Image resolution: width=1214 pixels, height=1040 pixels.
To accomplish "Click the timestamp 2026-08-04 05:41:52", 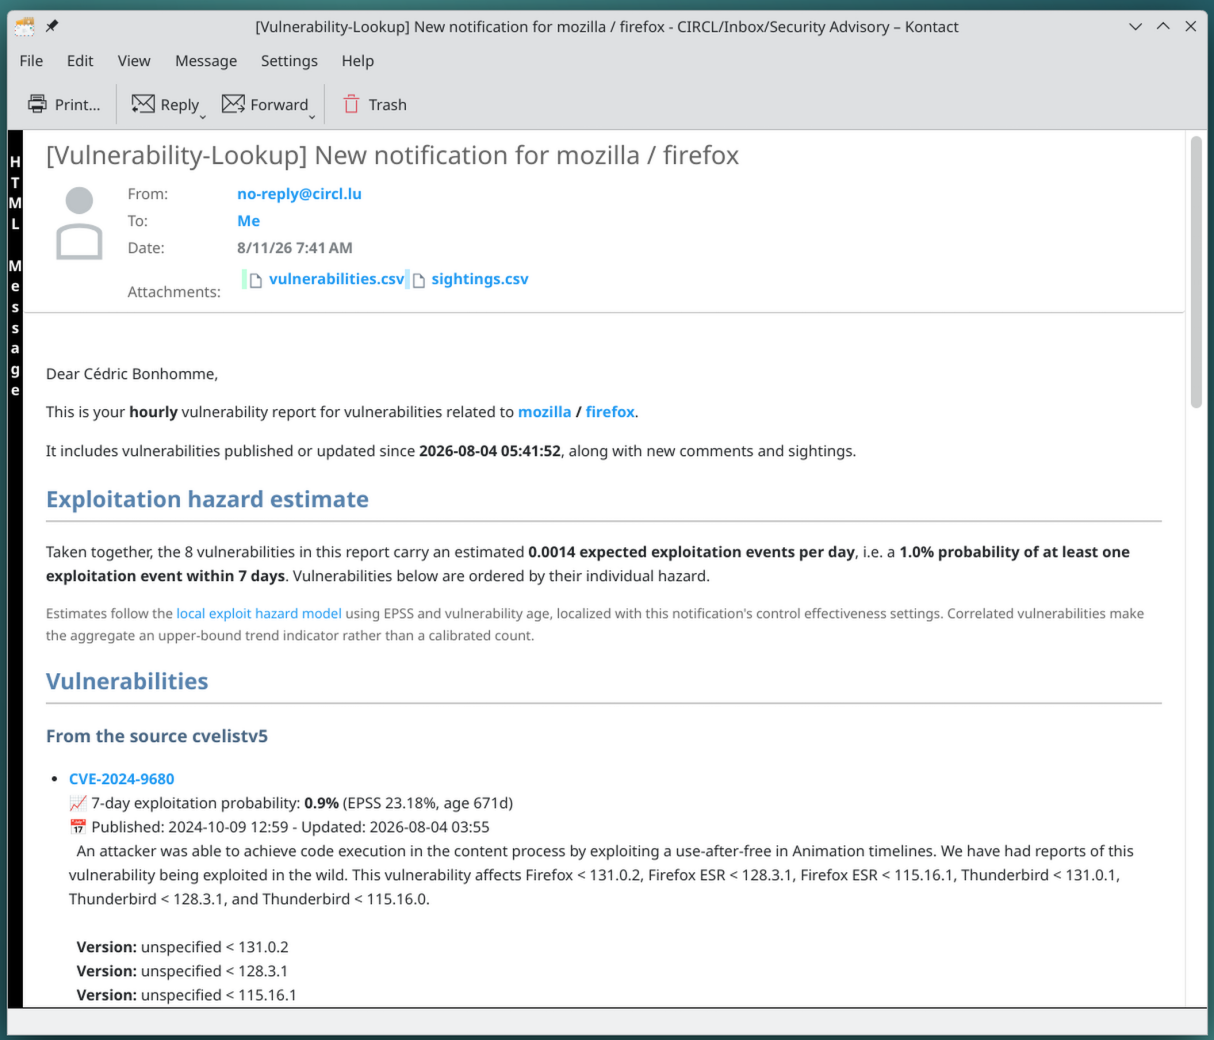I will tap(490, 451).
